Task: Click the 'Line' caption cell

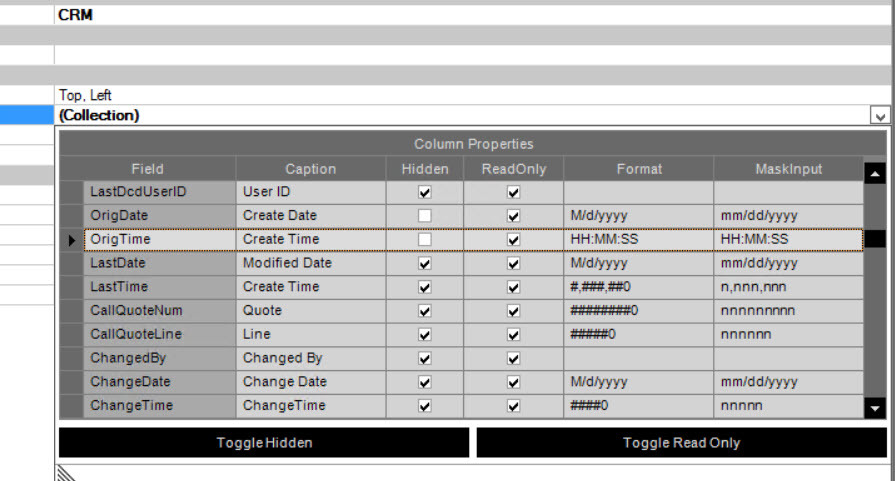Action: 311,334
